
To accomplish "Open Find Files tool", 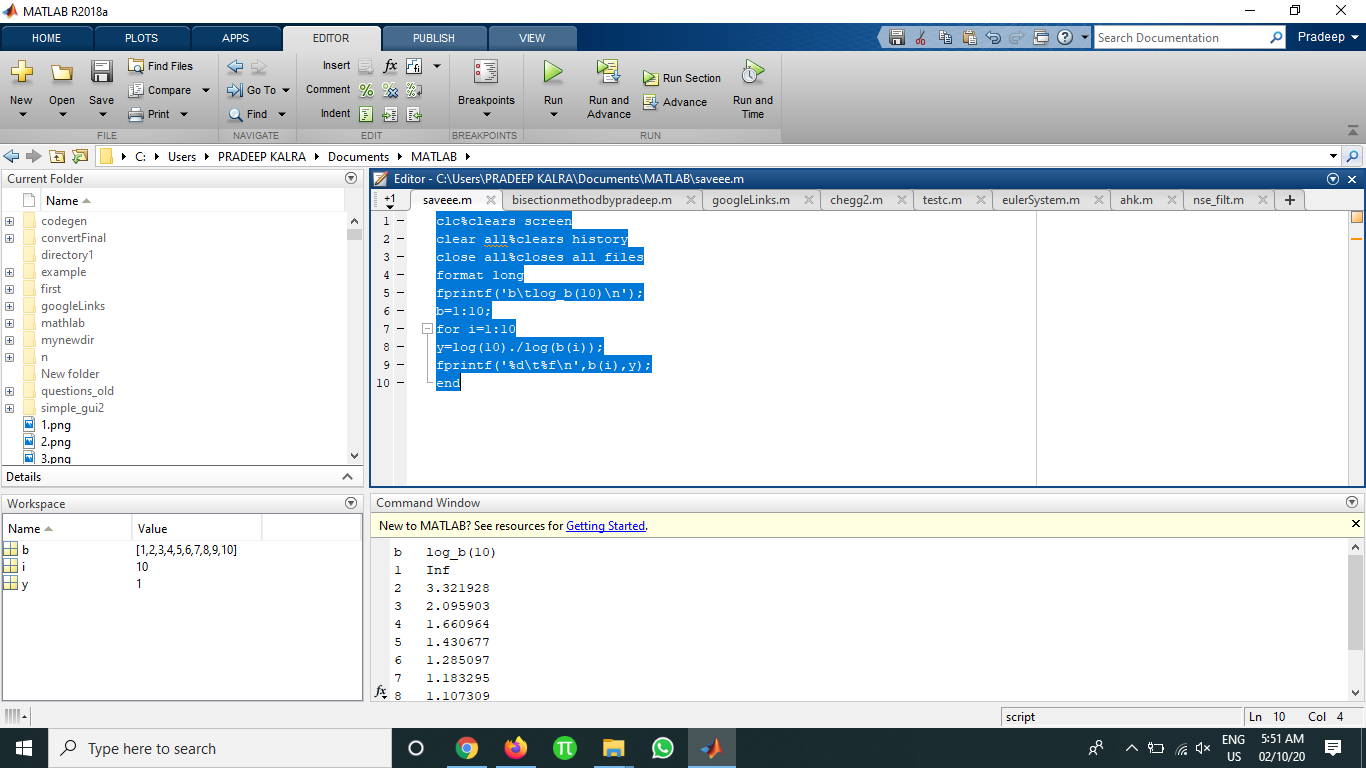I will pyautogui.click(x=160, y=66).
